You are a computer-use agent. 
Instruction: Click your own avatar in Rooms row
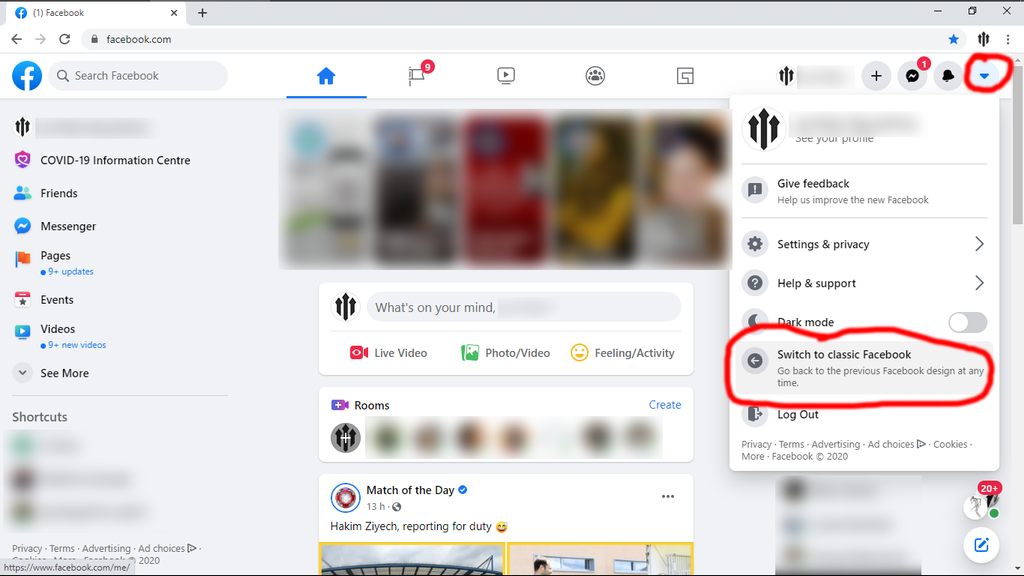coord(345,438)
